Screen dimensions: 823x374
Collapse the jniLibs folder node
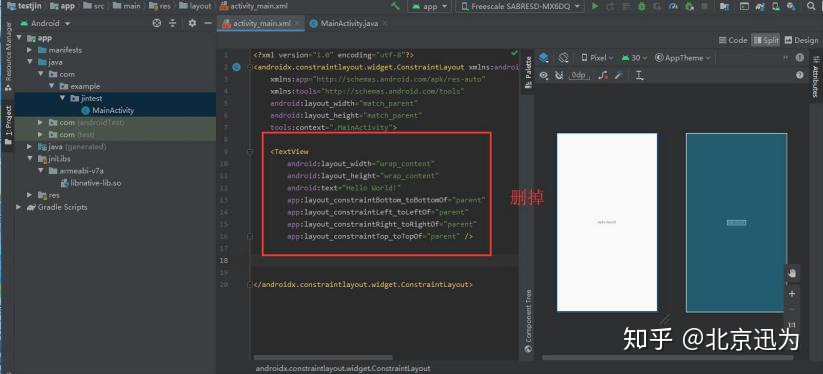click(x=30, y=159)
